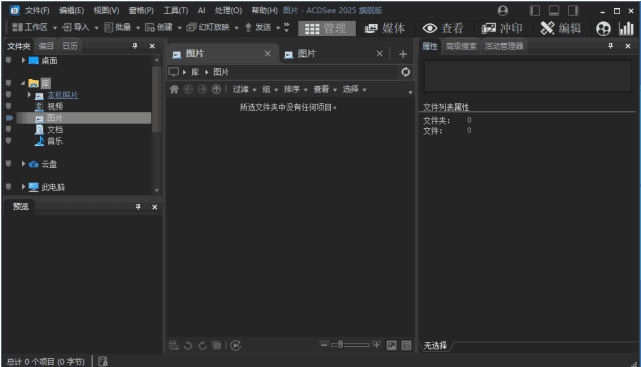This screenshot has height=367, width=641.
Task: Switch to the 高级搜索 advanced search tab
Action: coord(461,46)
